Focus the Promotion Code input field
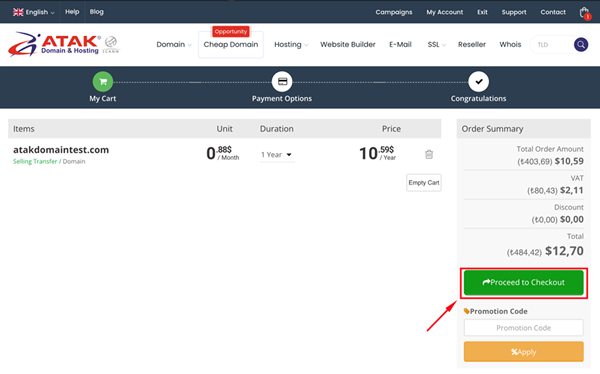This screenshot has height=374, width=600. tap(523, 328)
